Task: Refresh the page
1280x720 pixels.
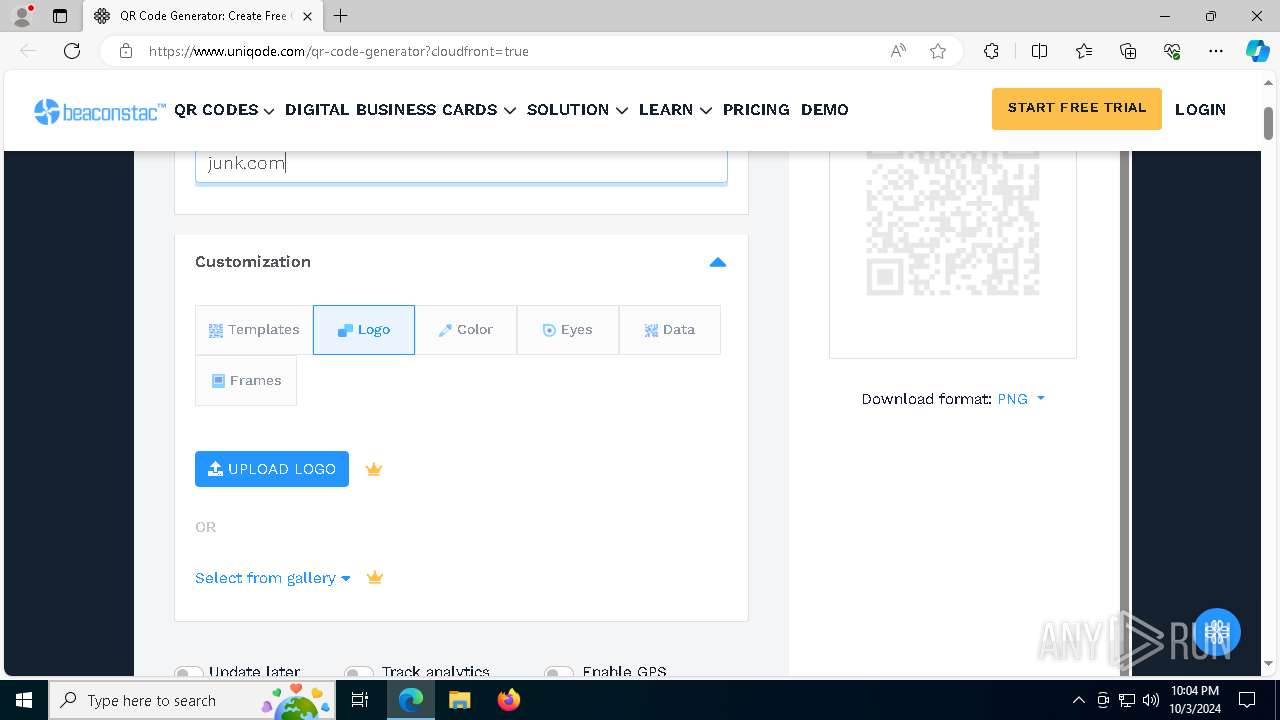Action: [x=72, y=51]
